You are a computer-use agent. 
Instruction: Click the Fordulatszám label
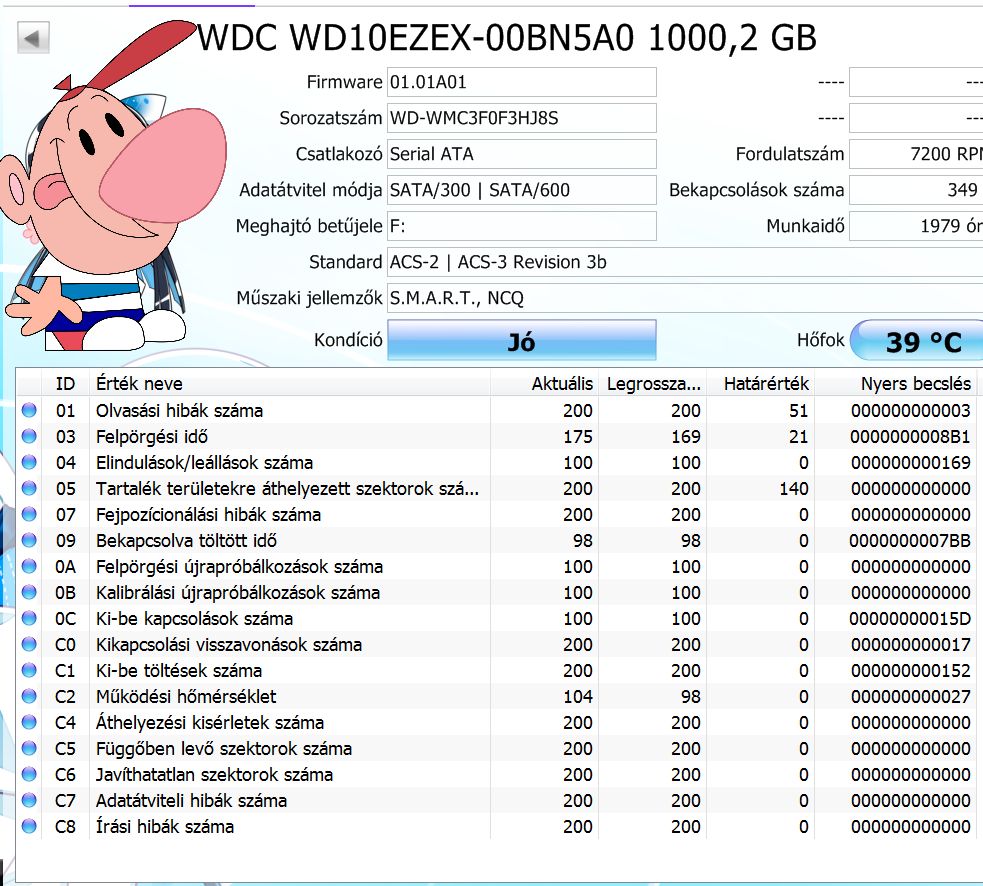[790, 154]
